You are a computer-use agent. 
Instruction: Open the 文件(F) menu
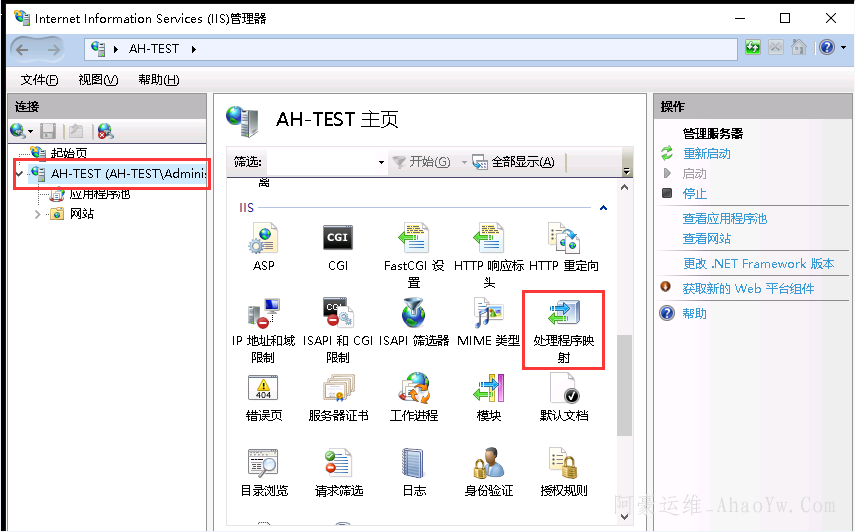pyautogui.click(x=39, y=80)
